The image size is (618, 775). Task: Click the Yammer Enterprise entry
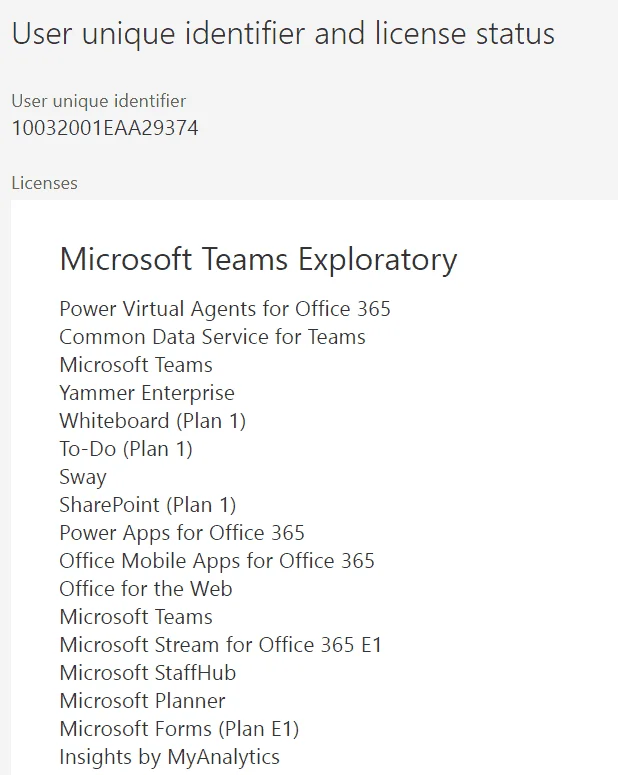point(147,393)
